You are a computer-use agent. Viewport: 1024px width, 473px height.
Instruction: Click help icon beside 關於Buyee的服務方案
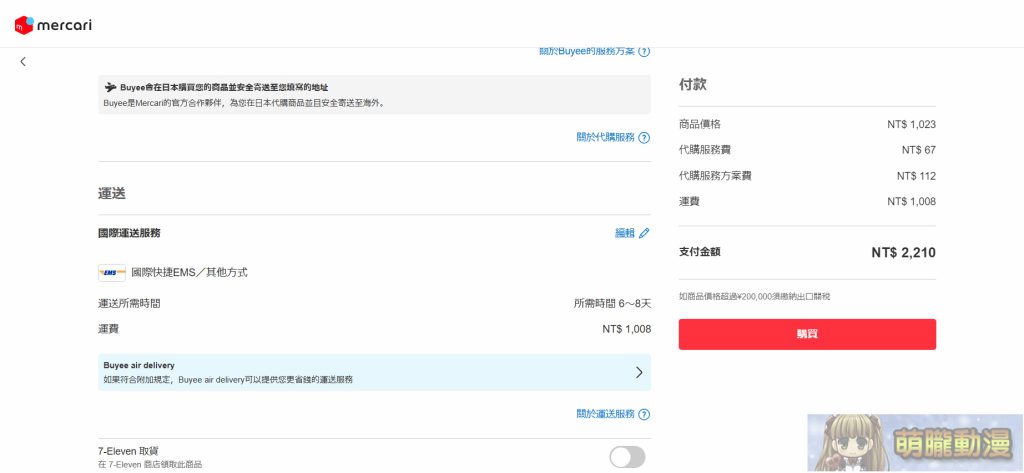click(x=644, y=51)
